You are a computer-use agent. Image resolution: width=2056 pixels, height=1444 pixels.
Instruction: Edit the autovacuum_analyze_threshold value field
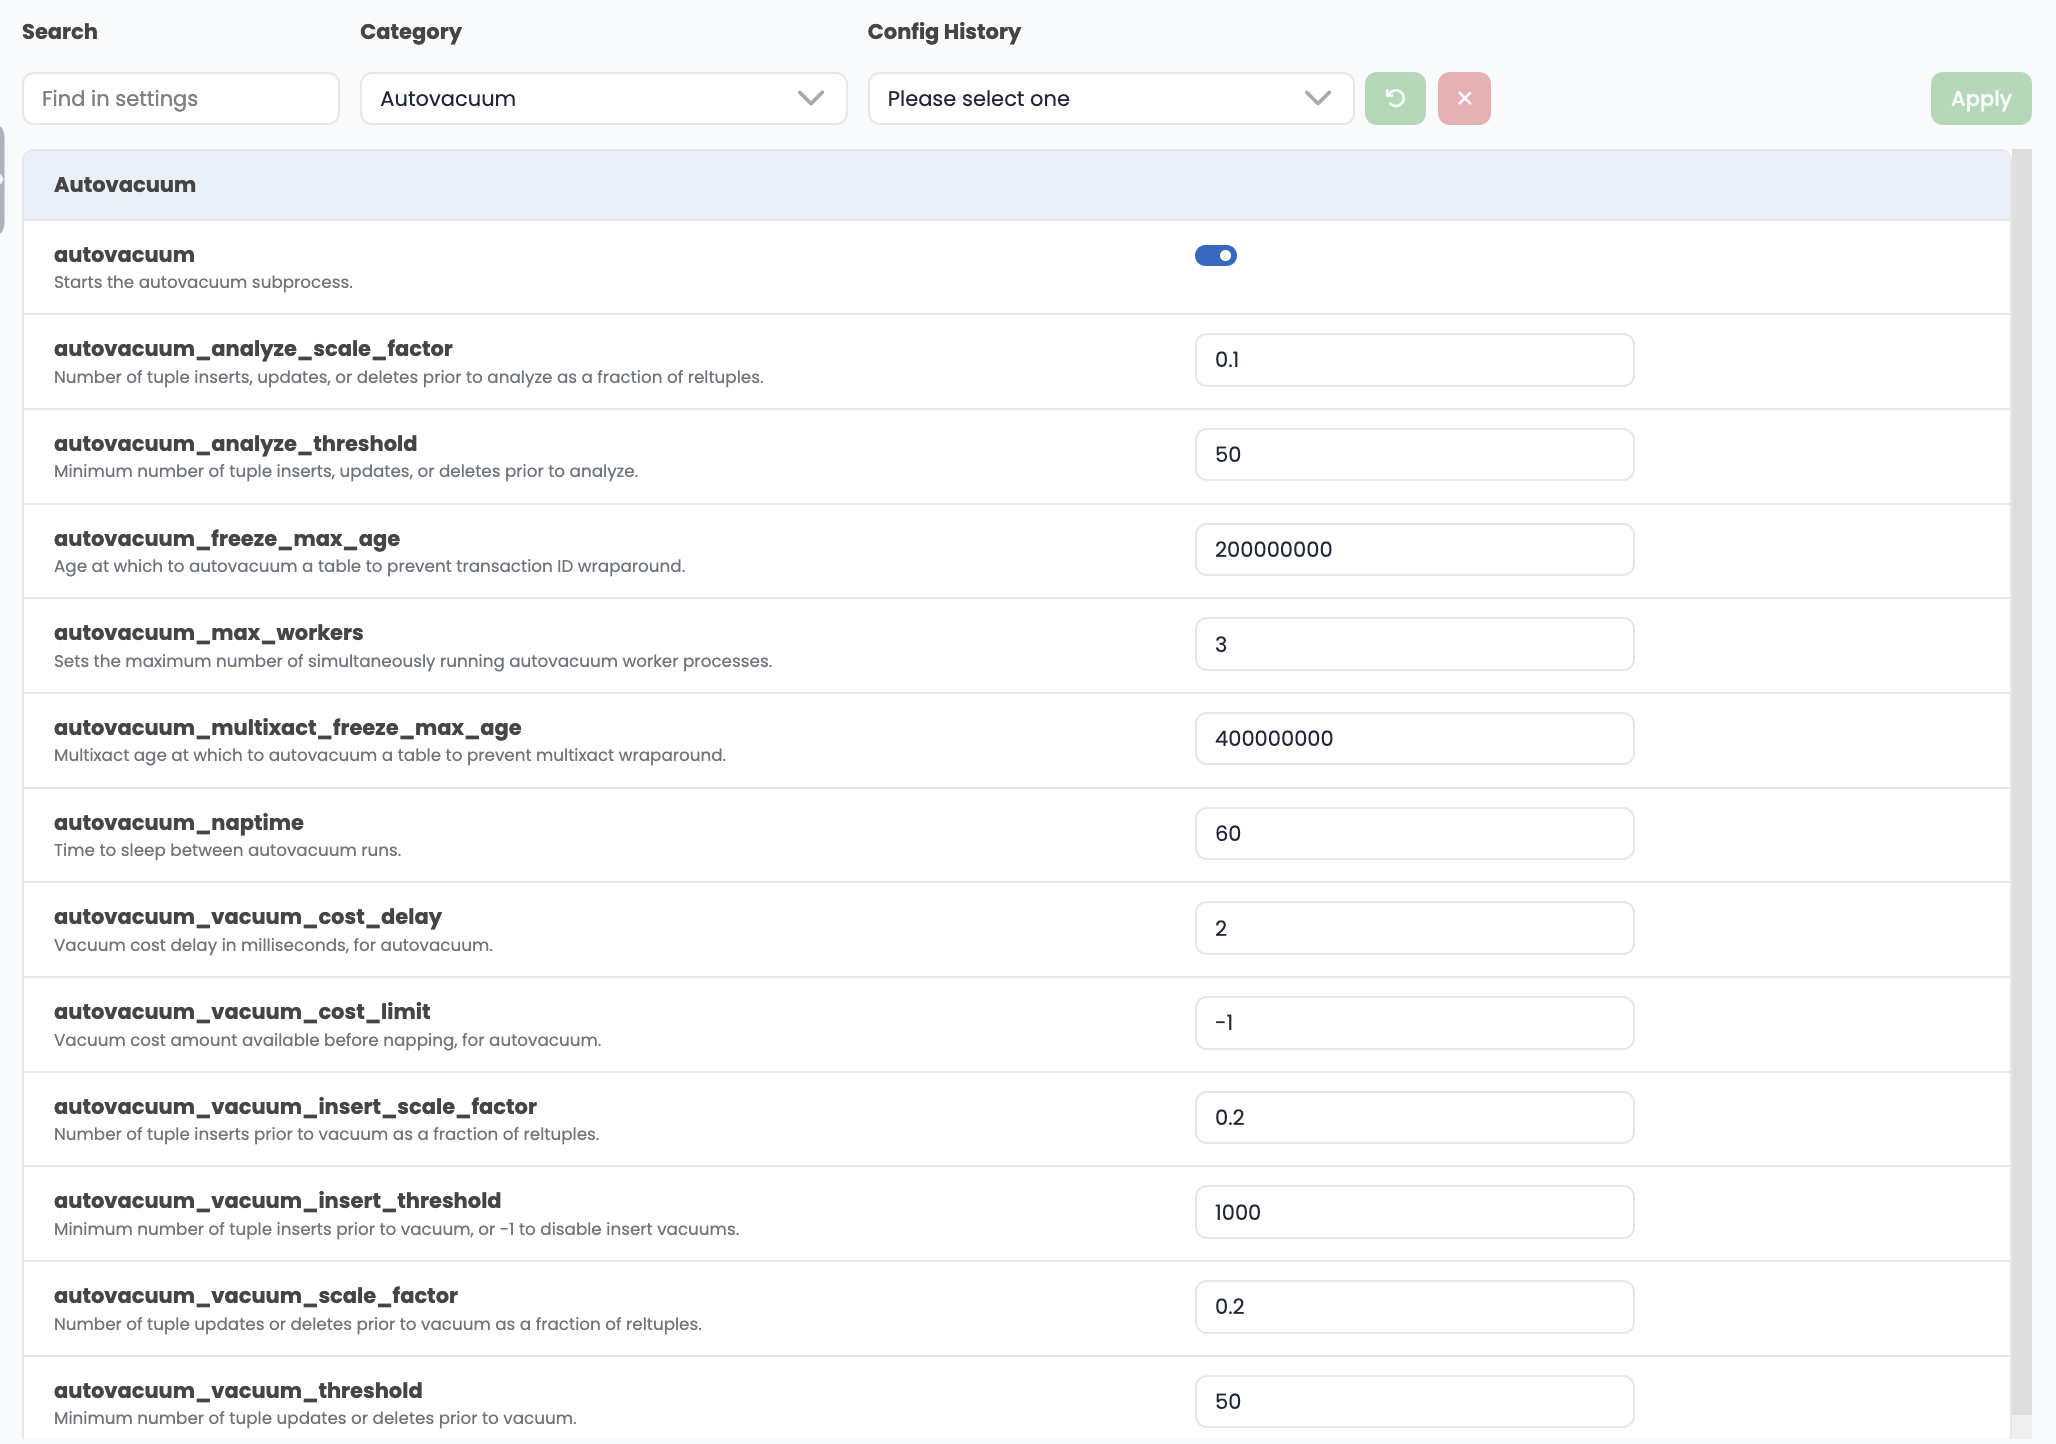click(1413, 454)
